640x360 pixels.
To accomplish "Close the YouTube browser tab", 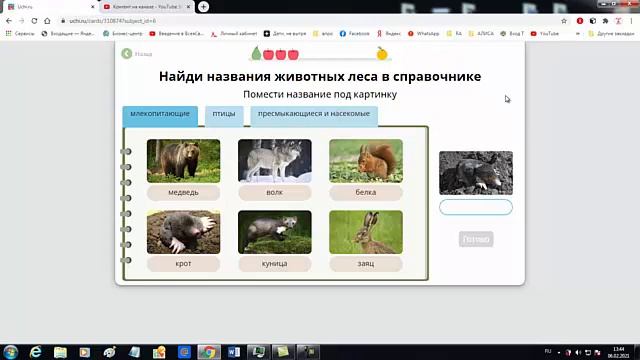I will [188, 7].
